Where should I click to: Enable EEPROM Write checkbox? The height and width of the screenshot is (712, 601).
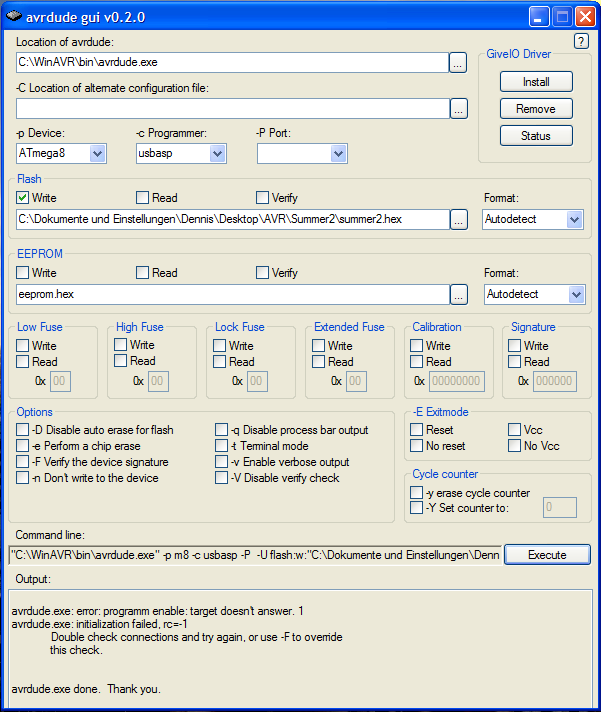pyautogui.click(x=22, y=272)
